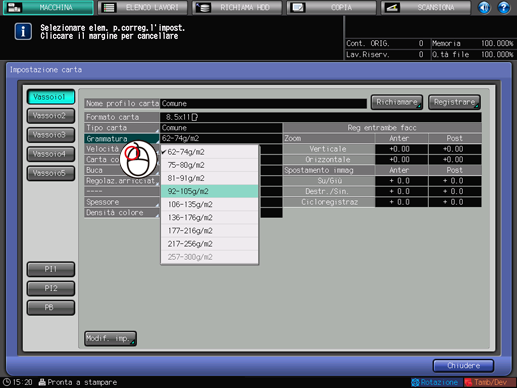Choose 92-105g/m2 weight option
This screenshot has height=388, width=517.
[x=209, y=191]
